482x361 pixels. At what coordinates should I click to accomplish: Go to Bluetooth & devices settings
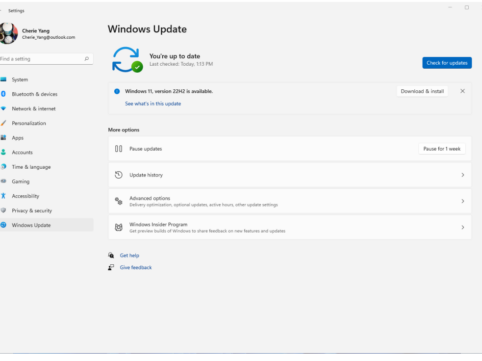click(x=46, y=94)
